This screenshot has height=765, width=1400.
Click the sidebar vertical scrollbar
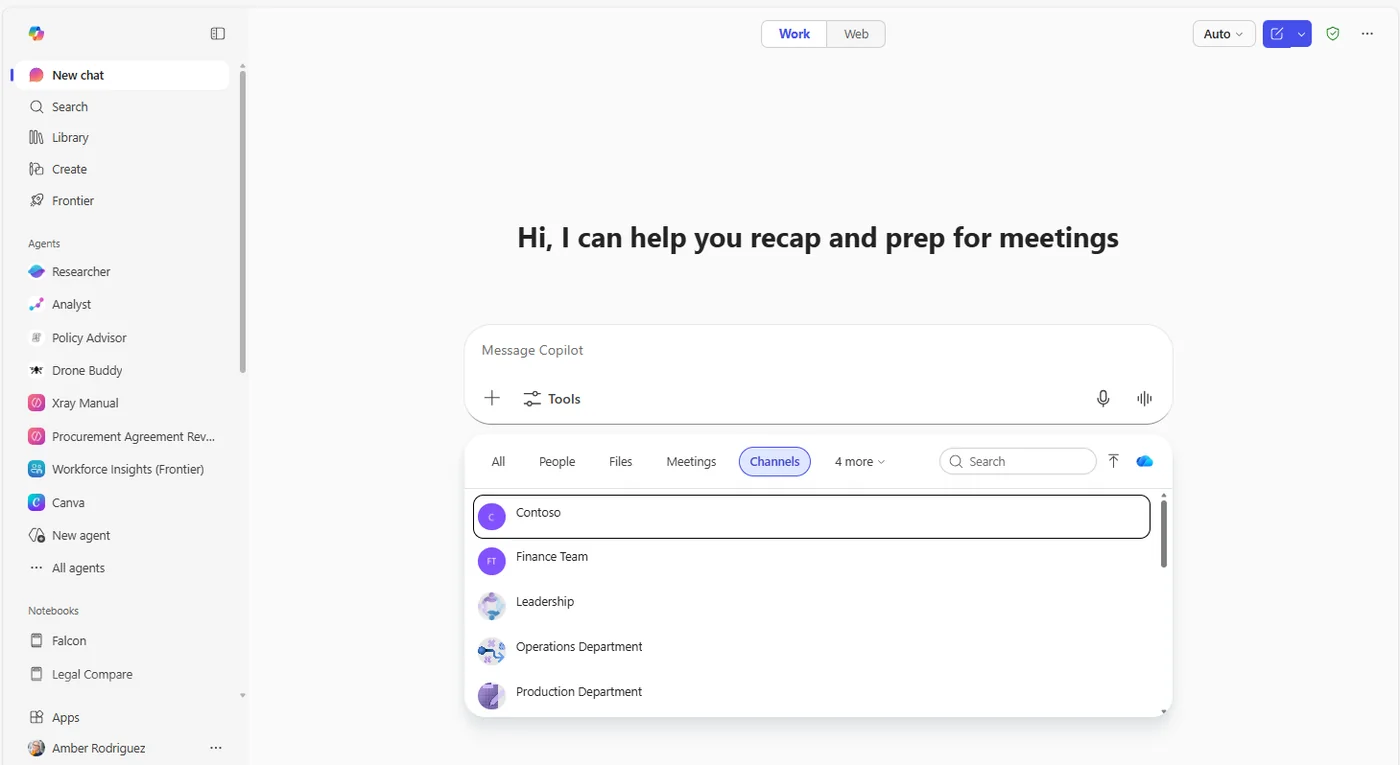point(242,222)
